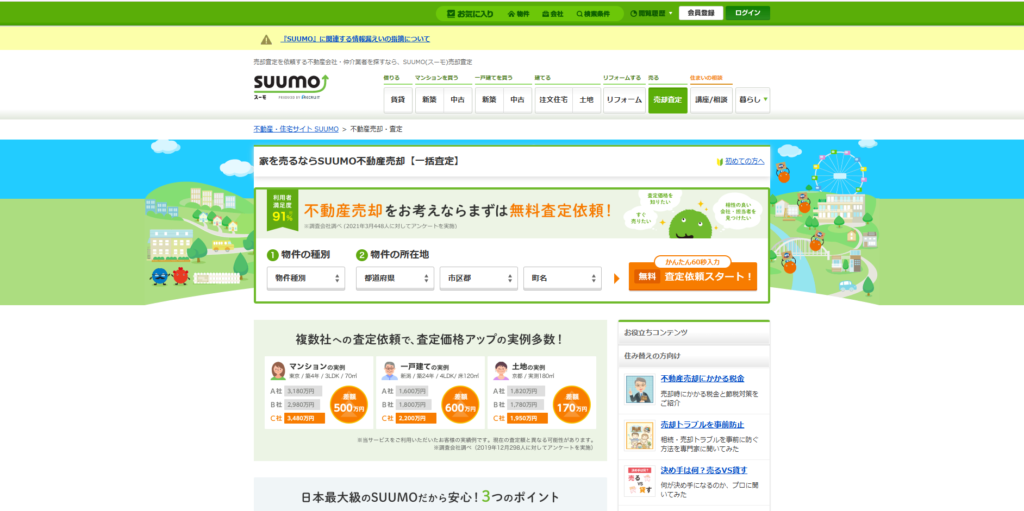Select the 賃貸 rental tab
The image size is (1024, 511).
click(398, 100)
